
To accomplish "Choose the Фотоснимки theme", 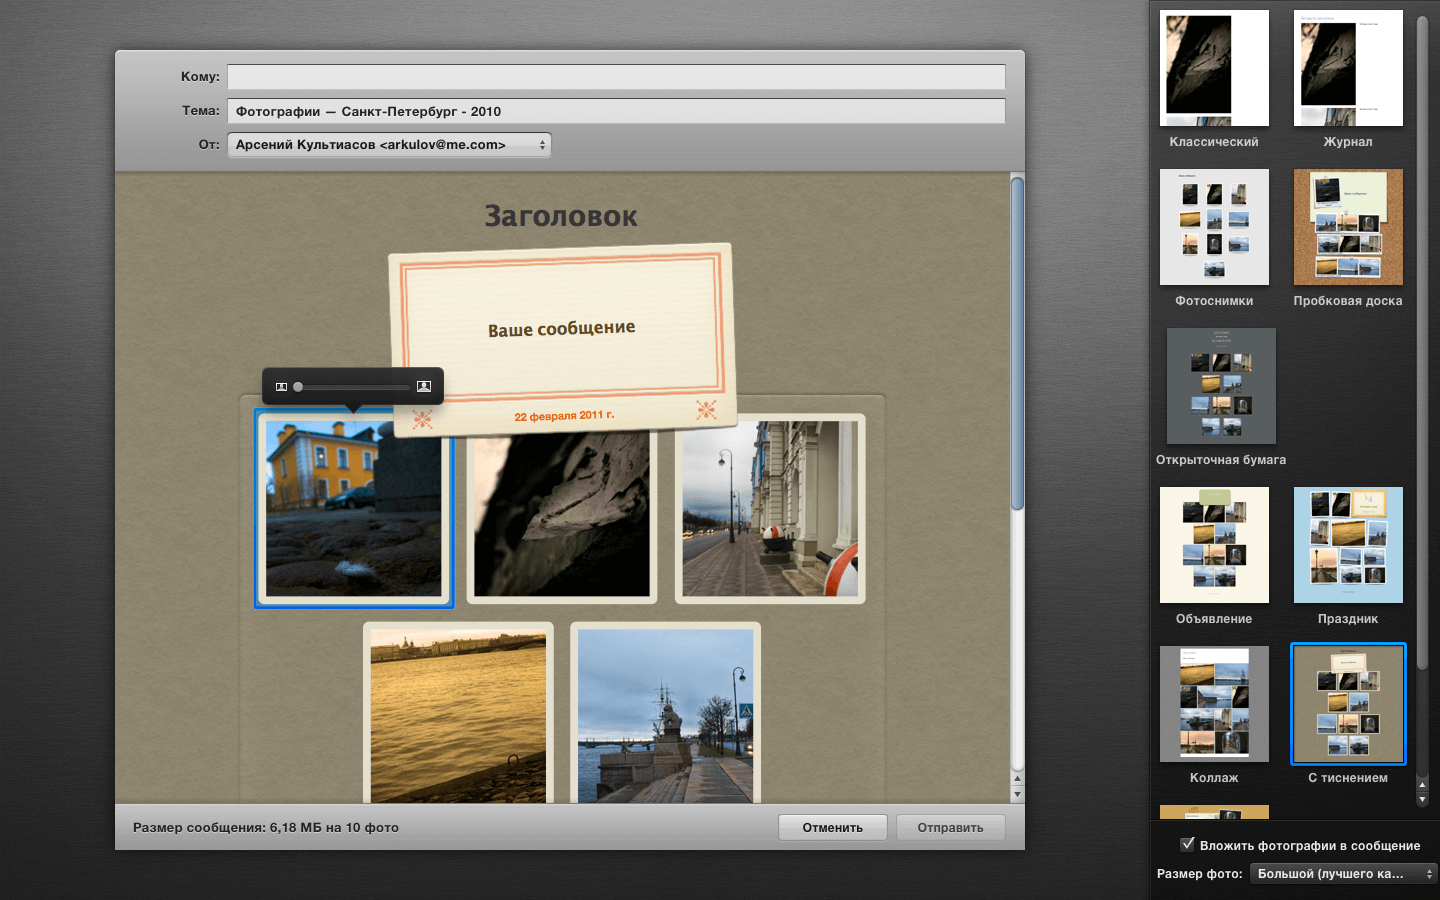I will click(1214, 227).
